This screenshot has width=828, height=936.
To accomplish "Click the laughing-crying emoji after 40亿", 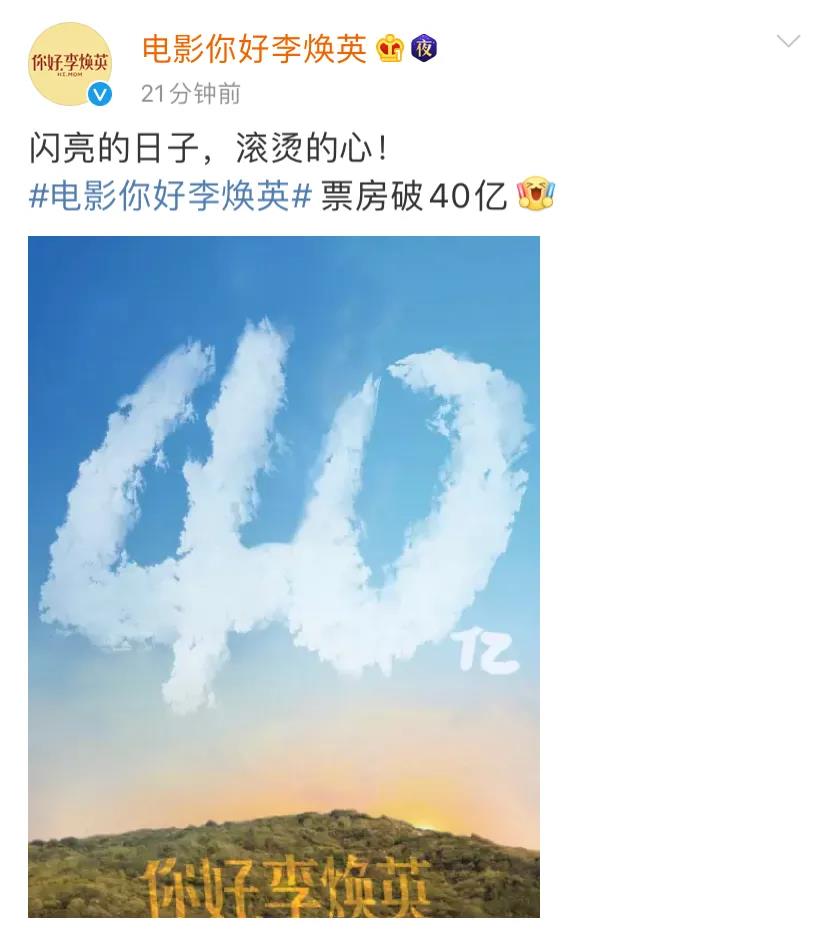I will 536,193.
